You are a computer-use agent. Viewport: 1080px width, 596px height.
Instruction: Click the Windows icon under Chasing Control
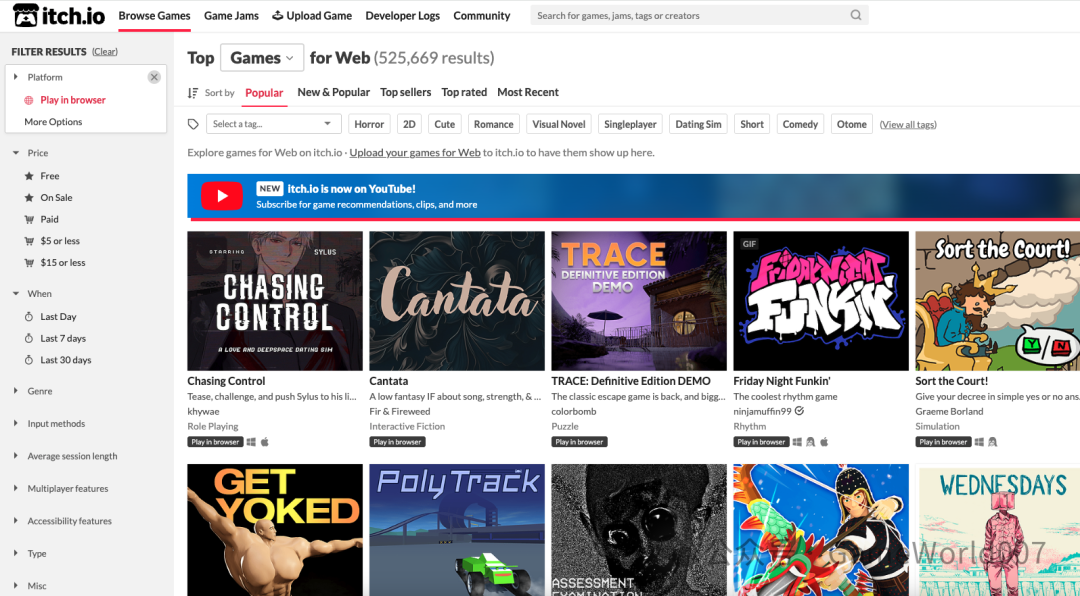coord(251,442)
